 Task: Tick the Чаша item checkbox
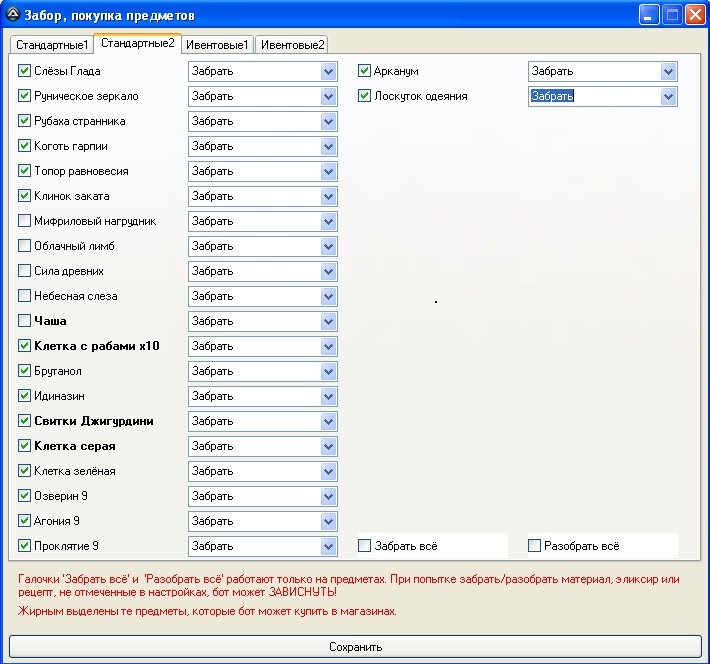pyautogui.click(x=25, y=321)
